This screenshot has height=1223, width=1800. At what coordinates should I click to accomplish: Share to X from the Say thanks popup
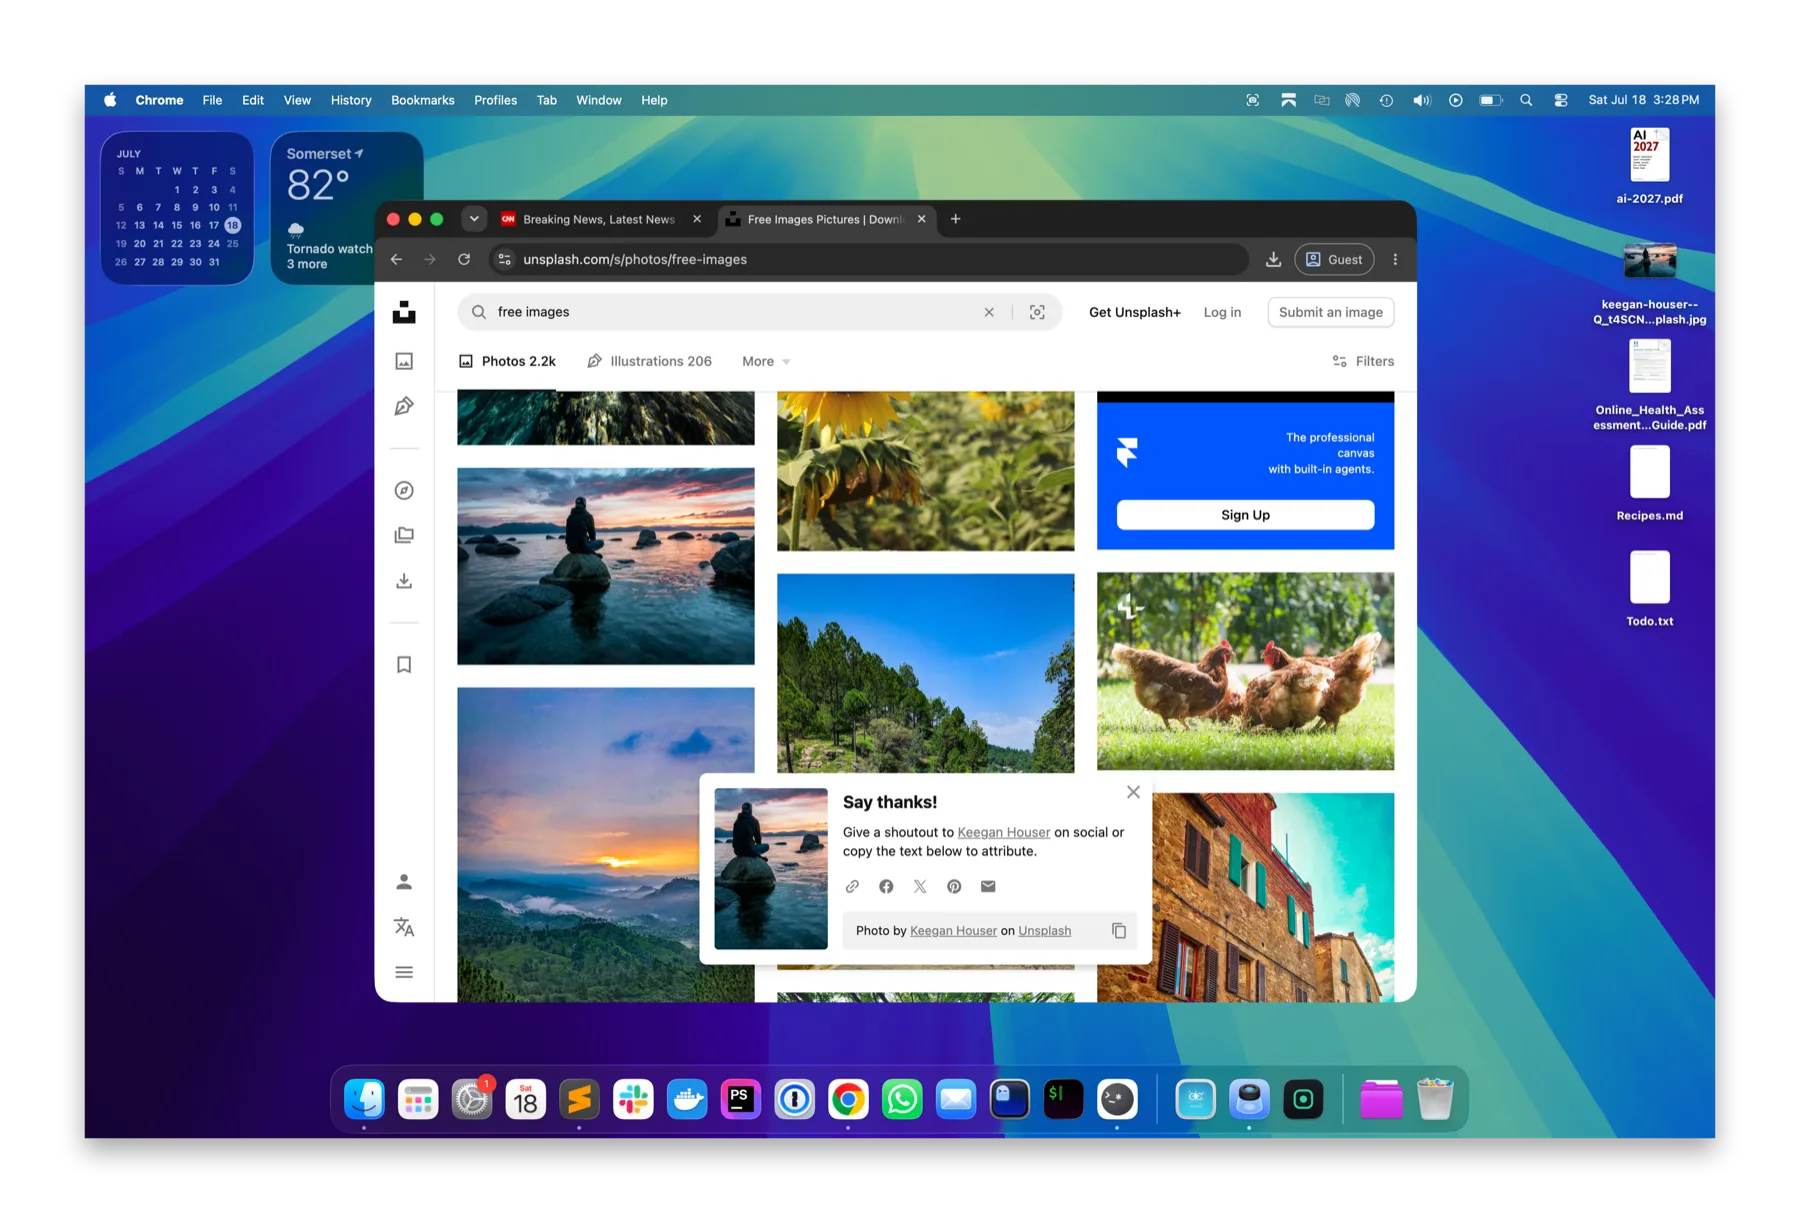920,886
